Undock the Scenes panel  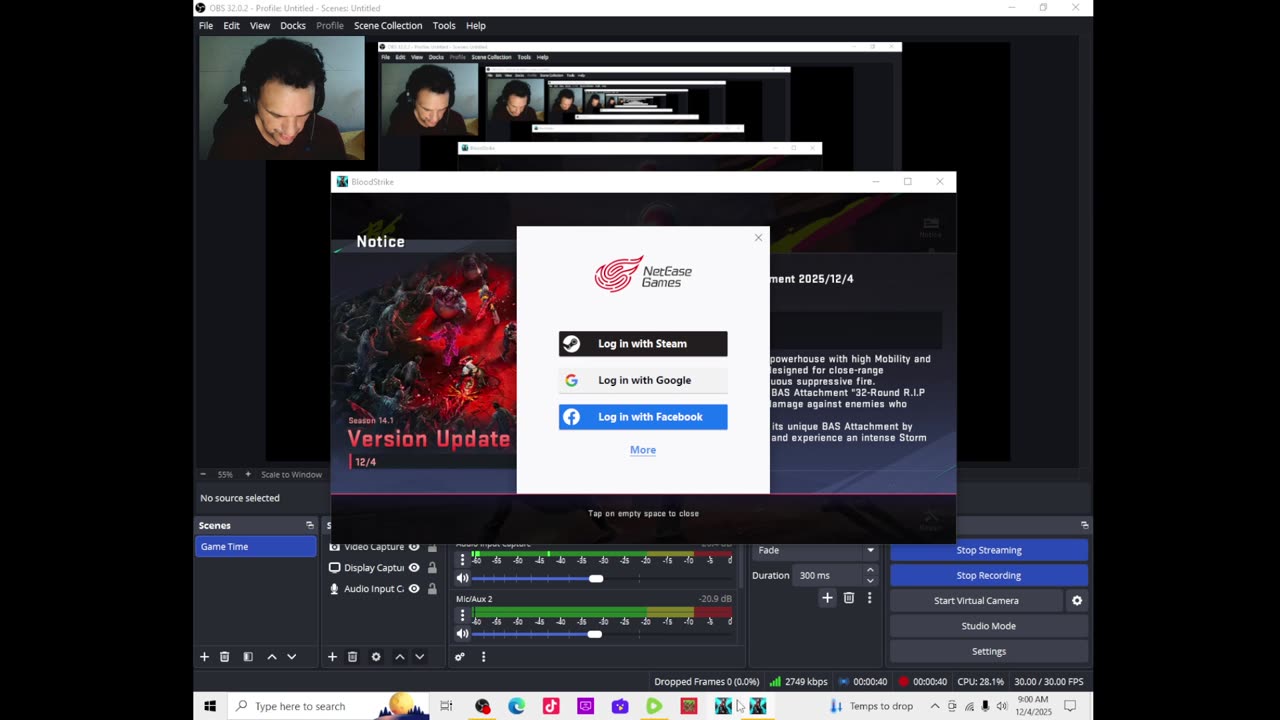click(x=310, y=525)
